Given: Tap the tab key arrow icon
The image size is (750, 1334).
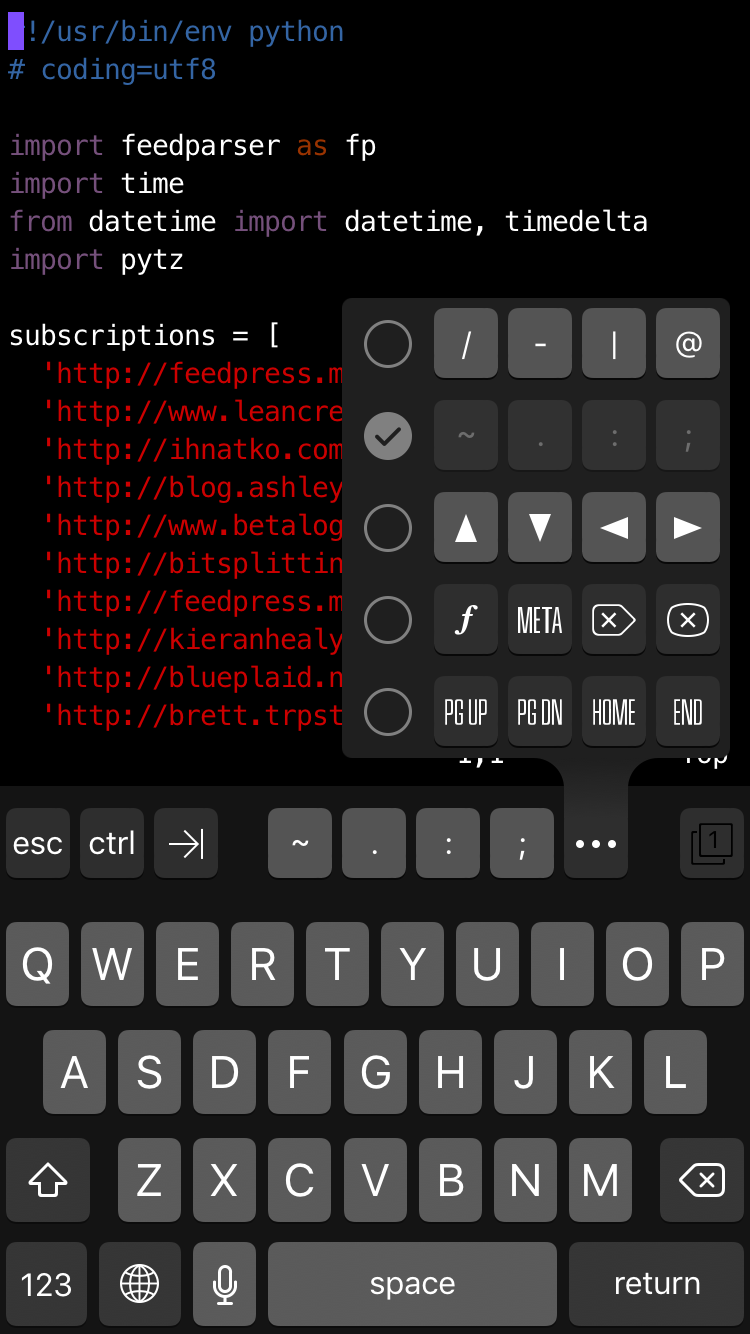Looking at the screenshot, I should point(186,843).
